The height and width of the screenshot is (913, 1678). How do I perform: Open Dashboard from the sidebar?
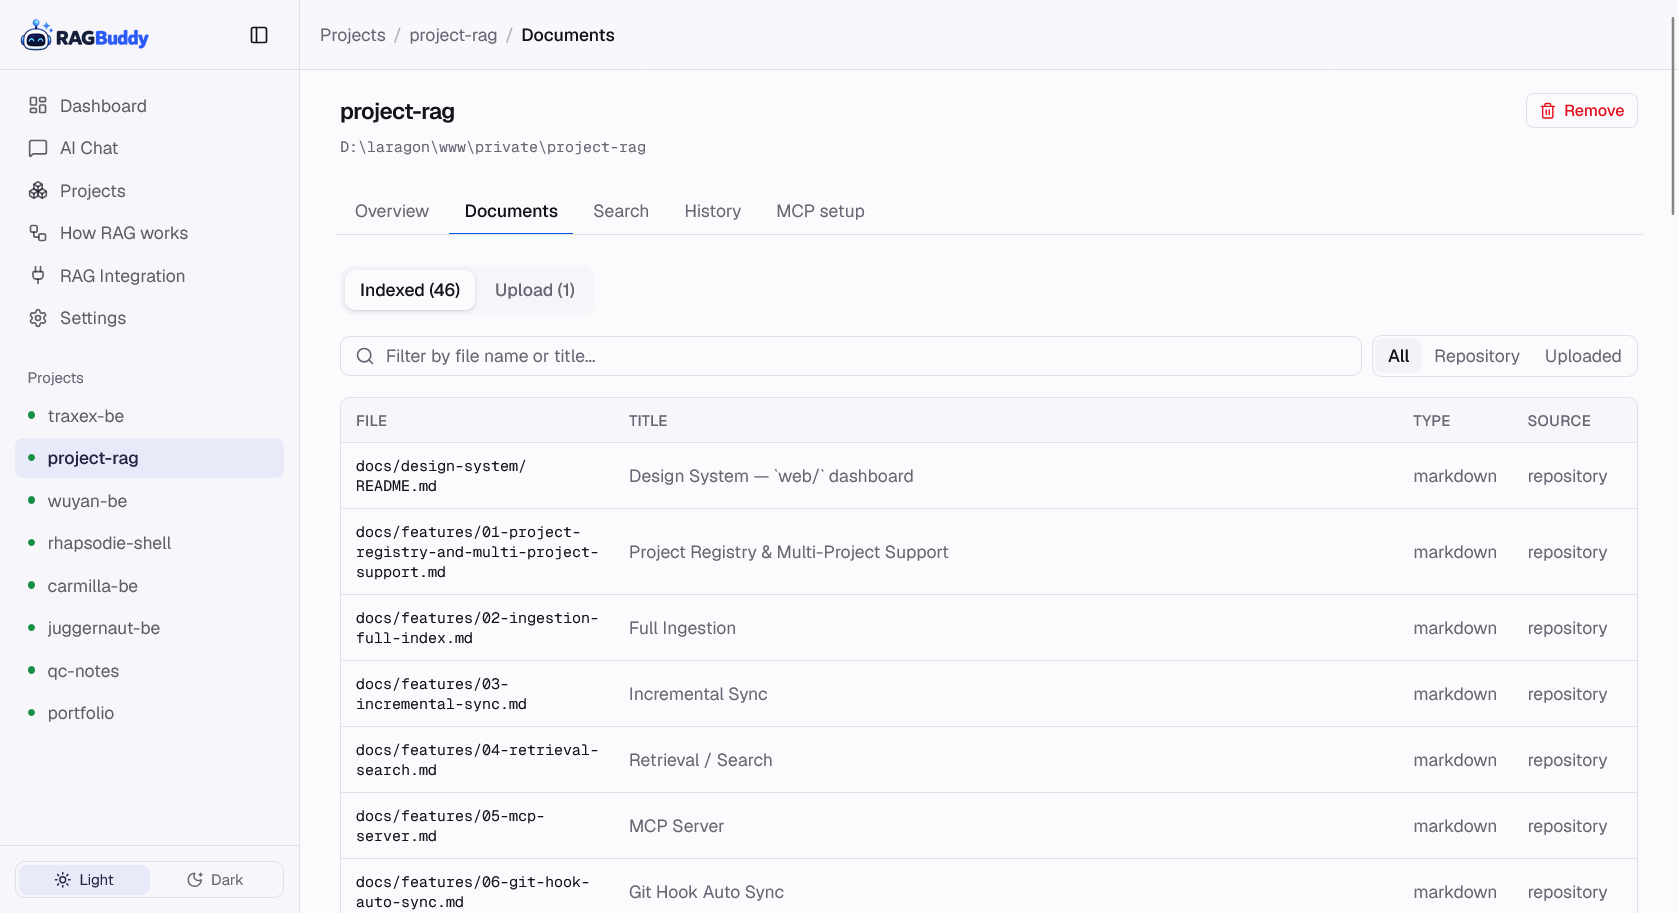(149, 106)
